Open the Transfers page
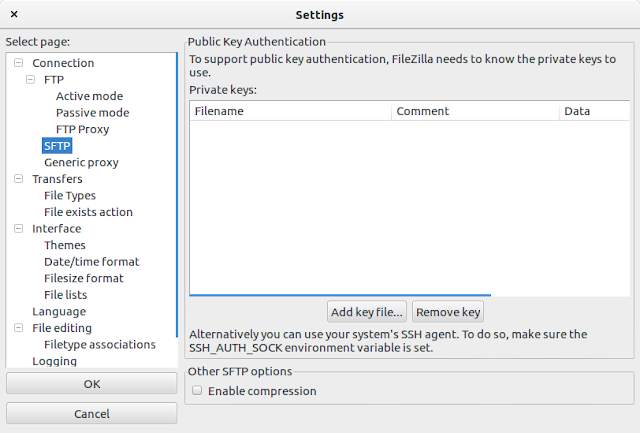 point(57,179)
